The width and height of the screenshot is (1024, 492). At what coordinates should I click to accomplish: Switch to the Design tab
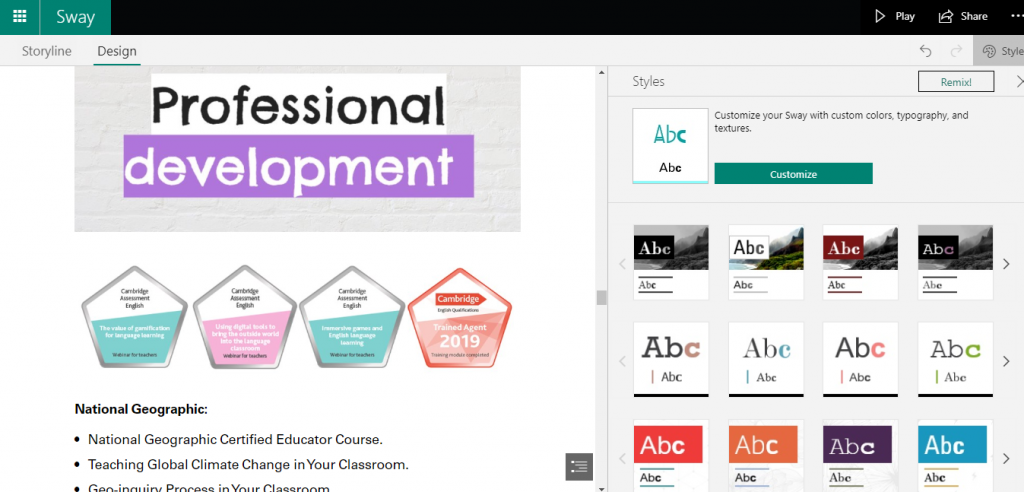point(117,51)
